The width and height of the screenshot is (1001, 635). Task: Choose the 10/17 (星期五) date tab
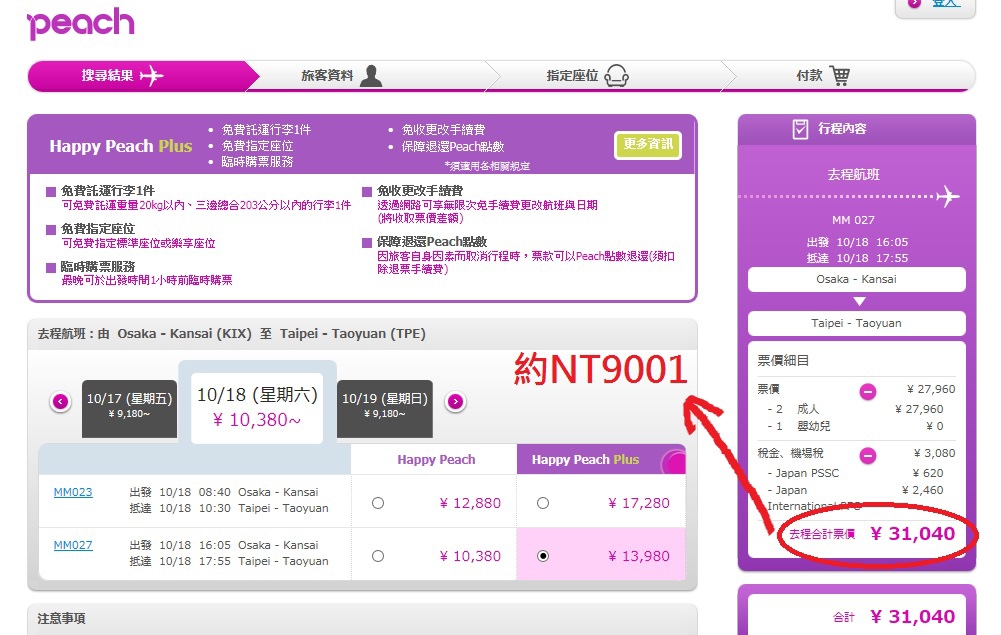[x=130, y=408]
